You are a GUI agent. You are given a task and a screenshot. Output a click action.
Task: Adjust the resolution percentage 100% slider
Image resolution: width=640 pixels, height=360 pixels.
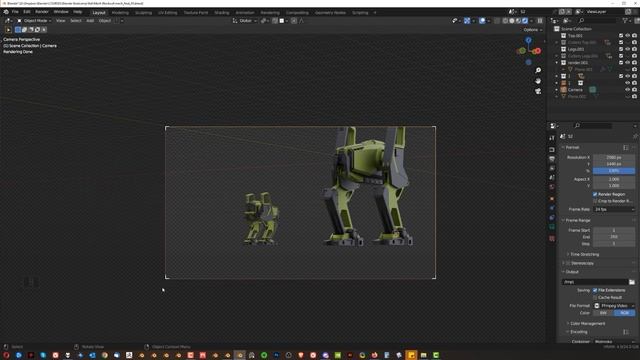tap(614, 171)
